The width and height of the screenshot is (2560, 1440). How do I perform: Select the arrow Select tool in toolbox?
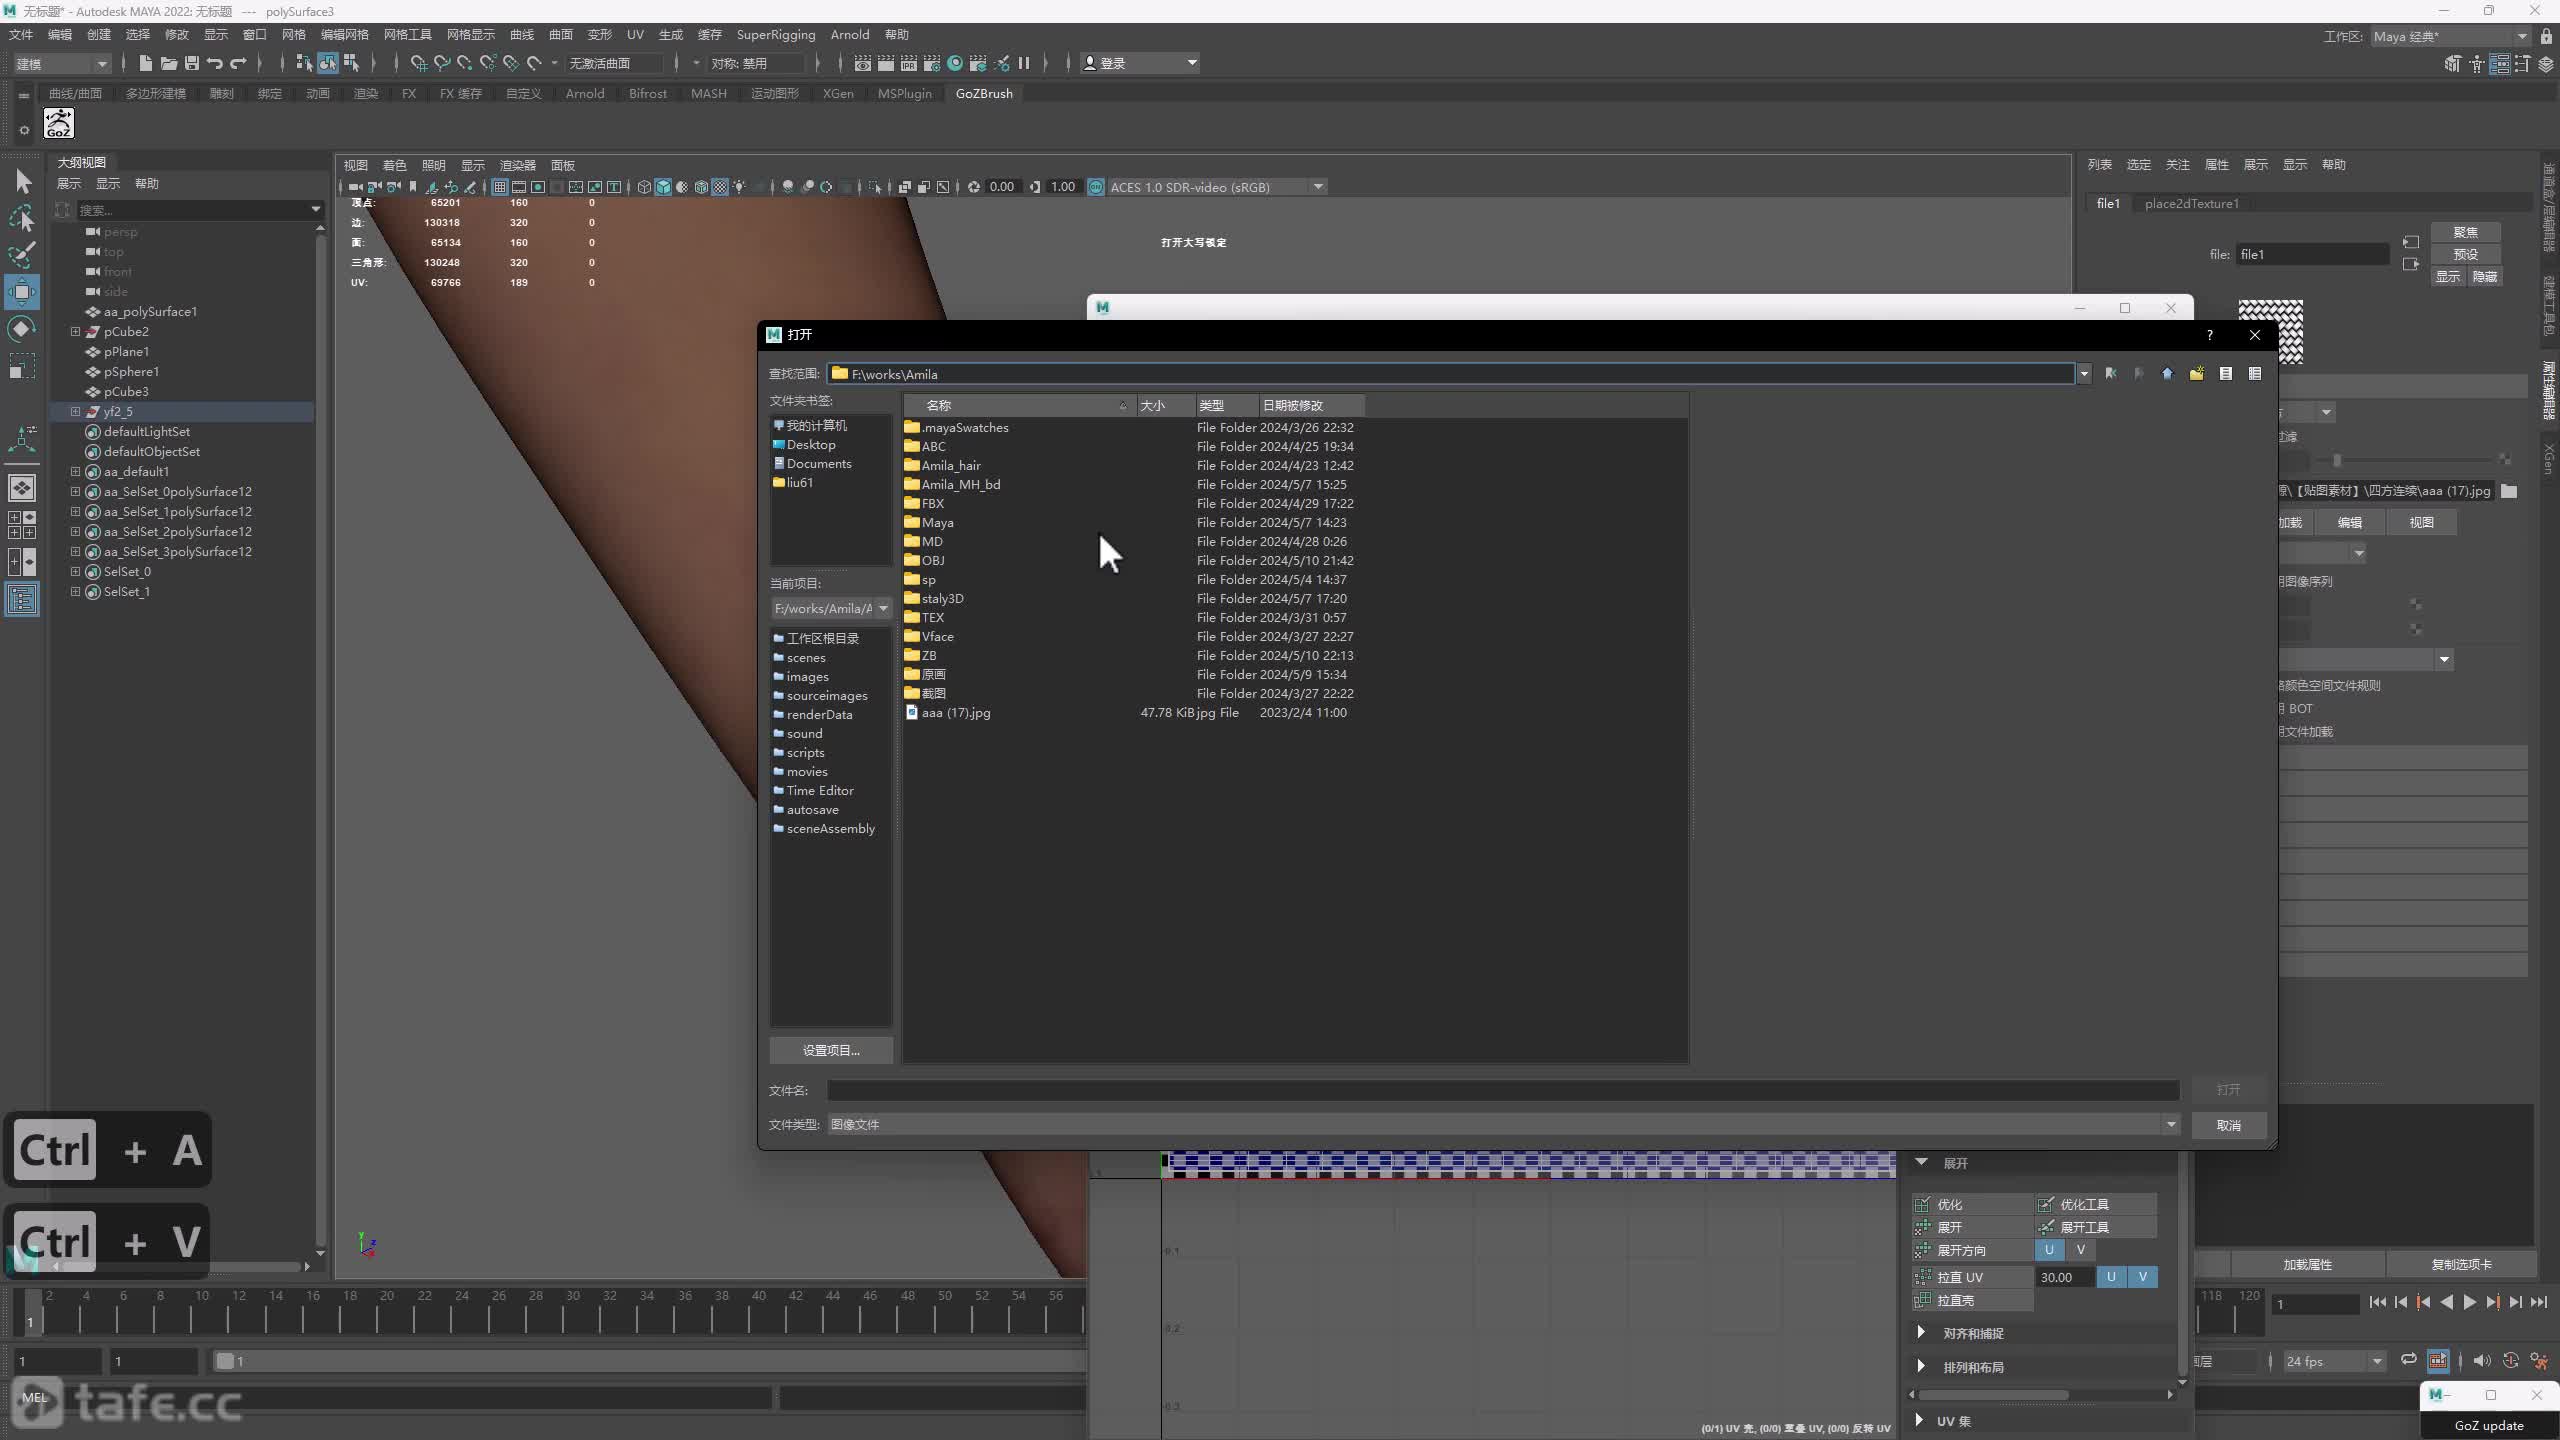point(23,181)
